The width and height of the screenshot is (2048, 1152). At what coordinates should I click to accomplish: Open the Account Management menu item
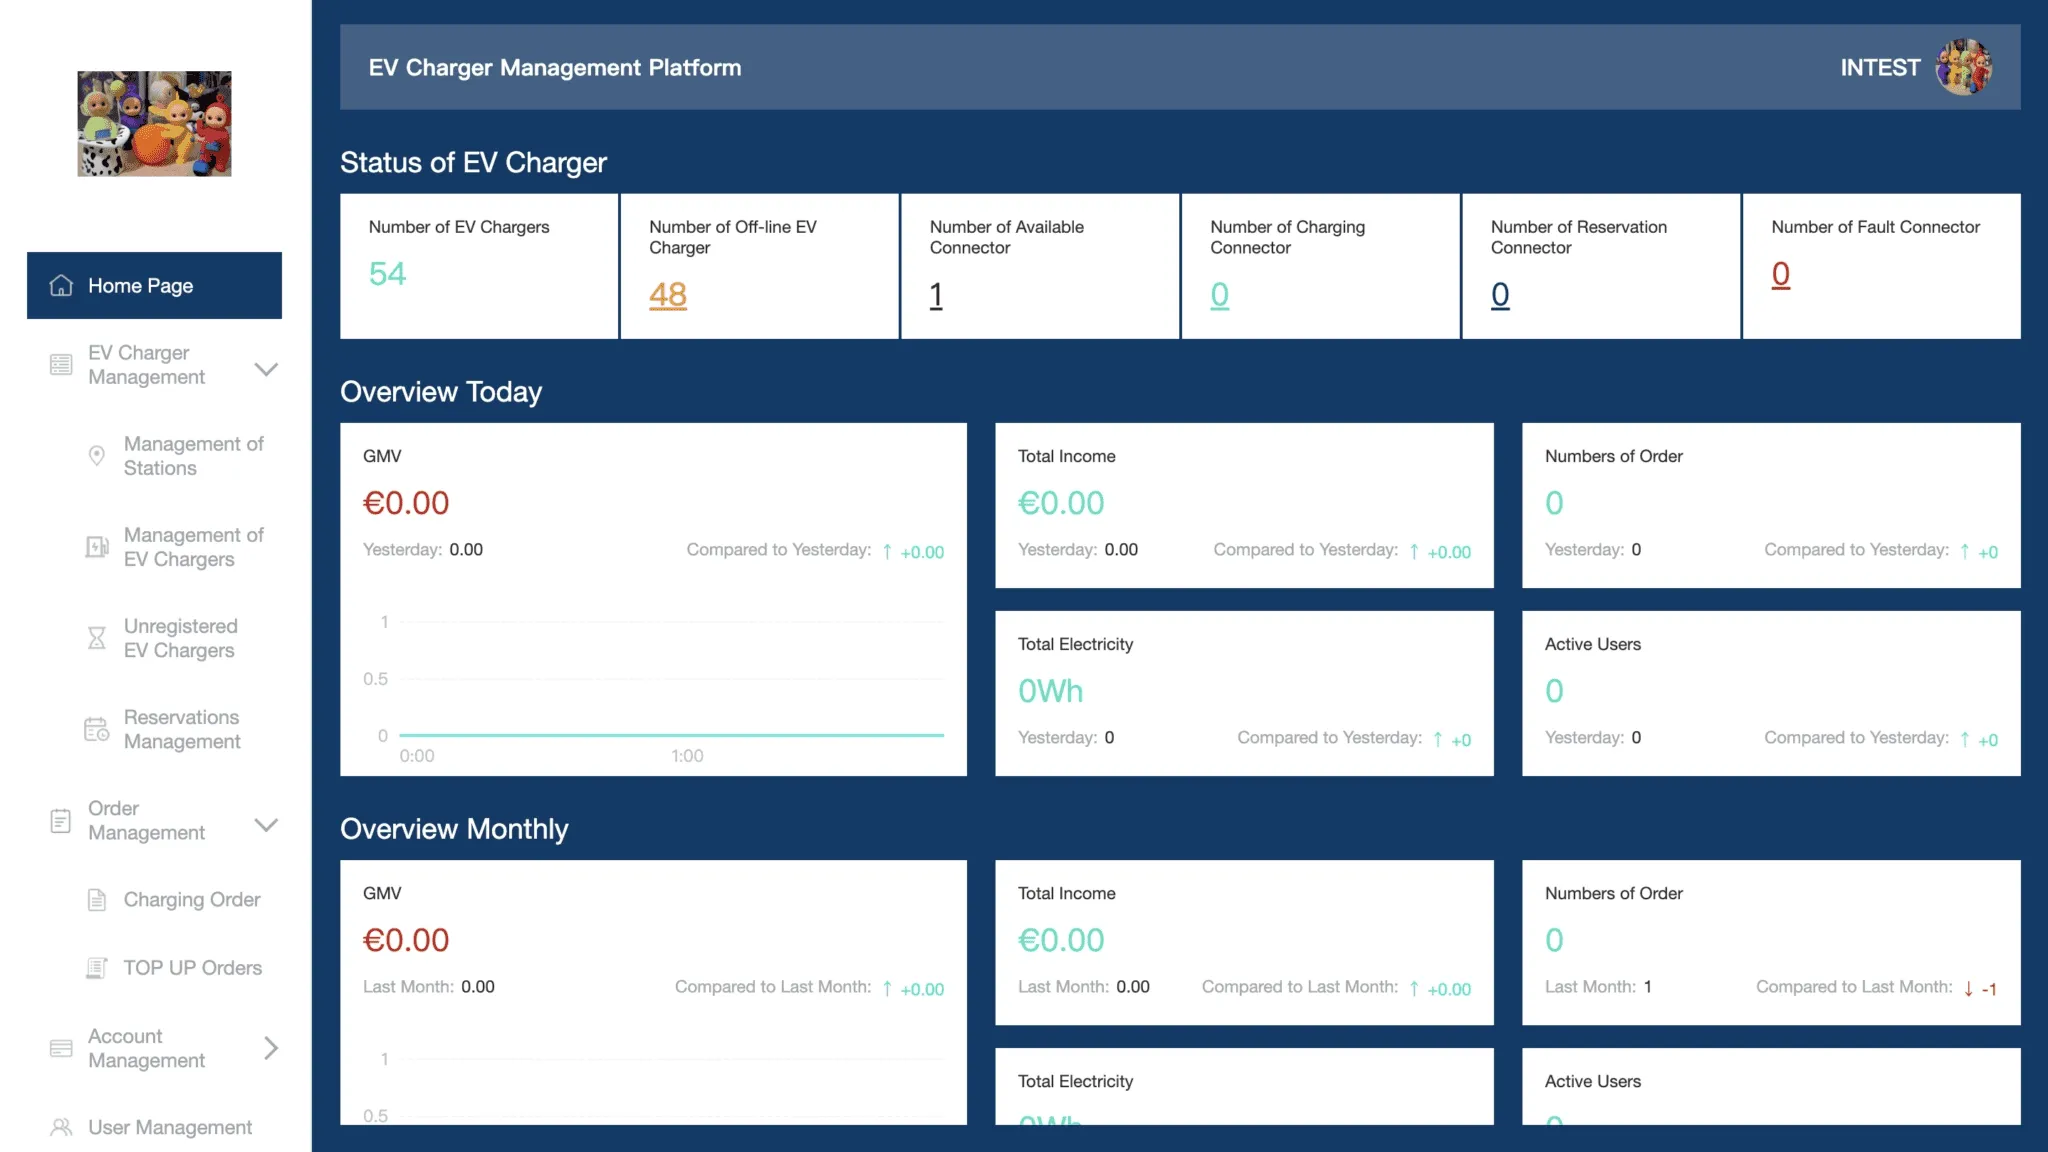tap(146, 1048)
